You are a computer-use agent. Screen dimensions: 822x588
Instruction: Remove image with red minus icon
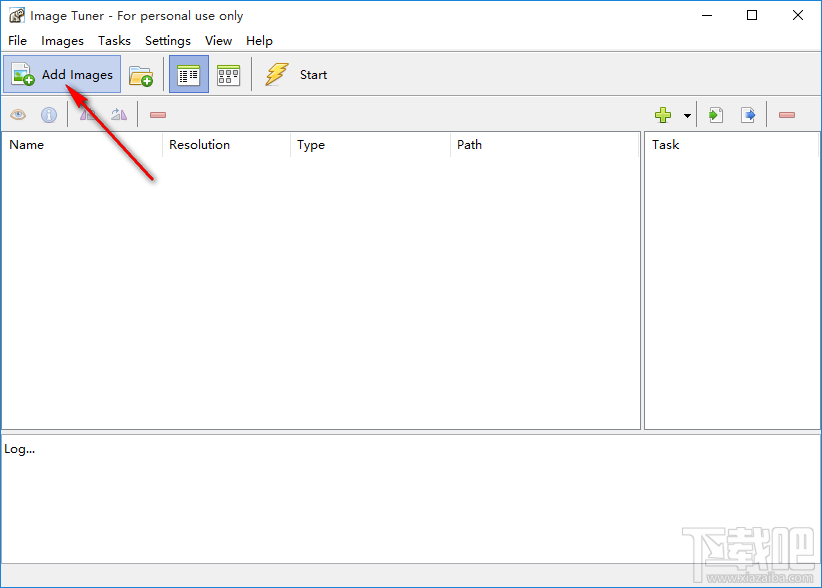tap(158, 115)
